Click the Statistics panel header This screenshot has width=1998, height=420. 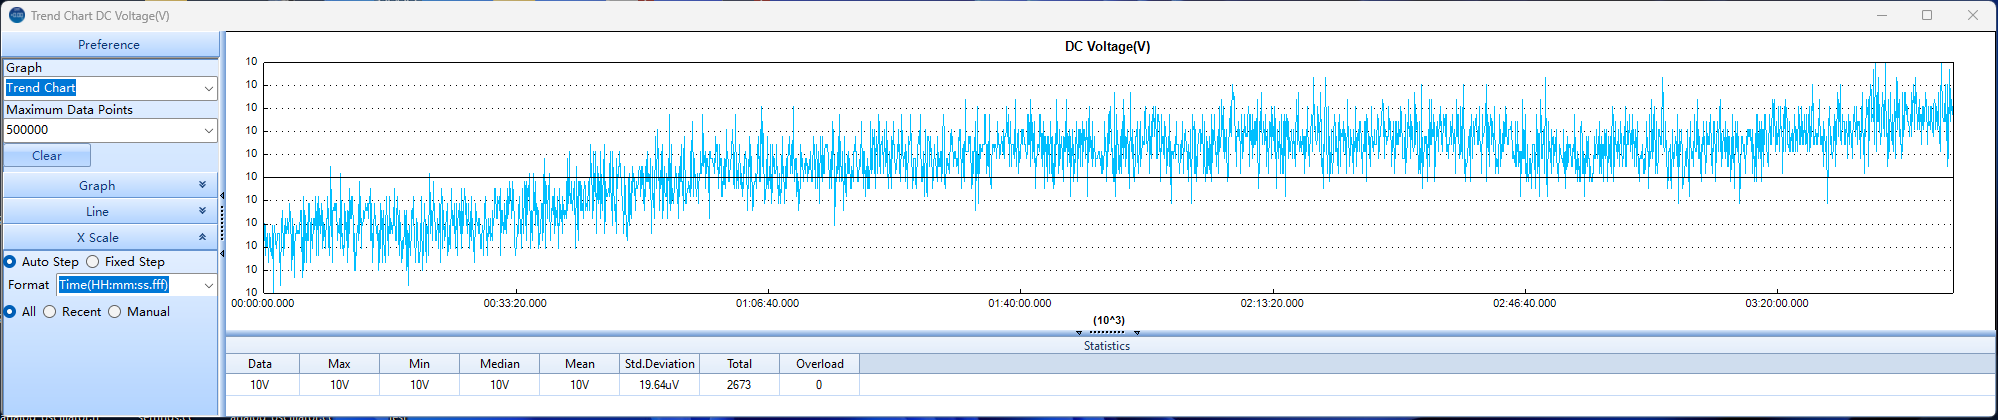pos(1107,346)
